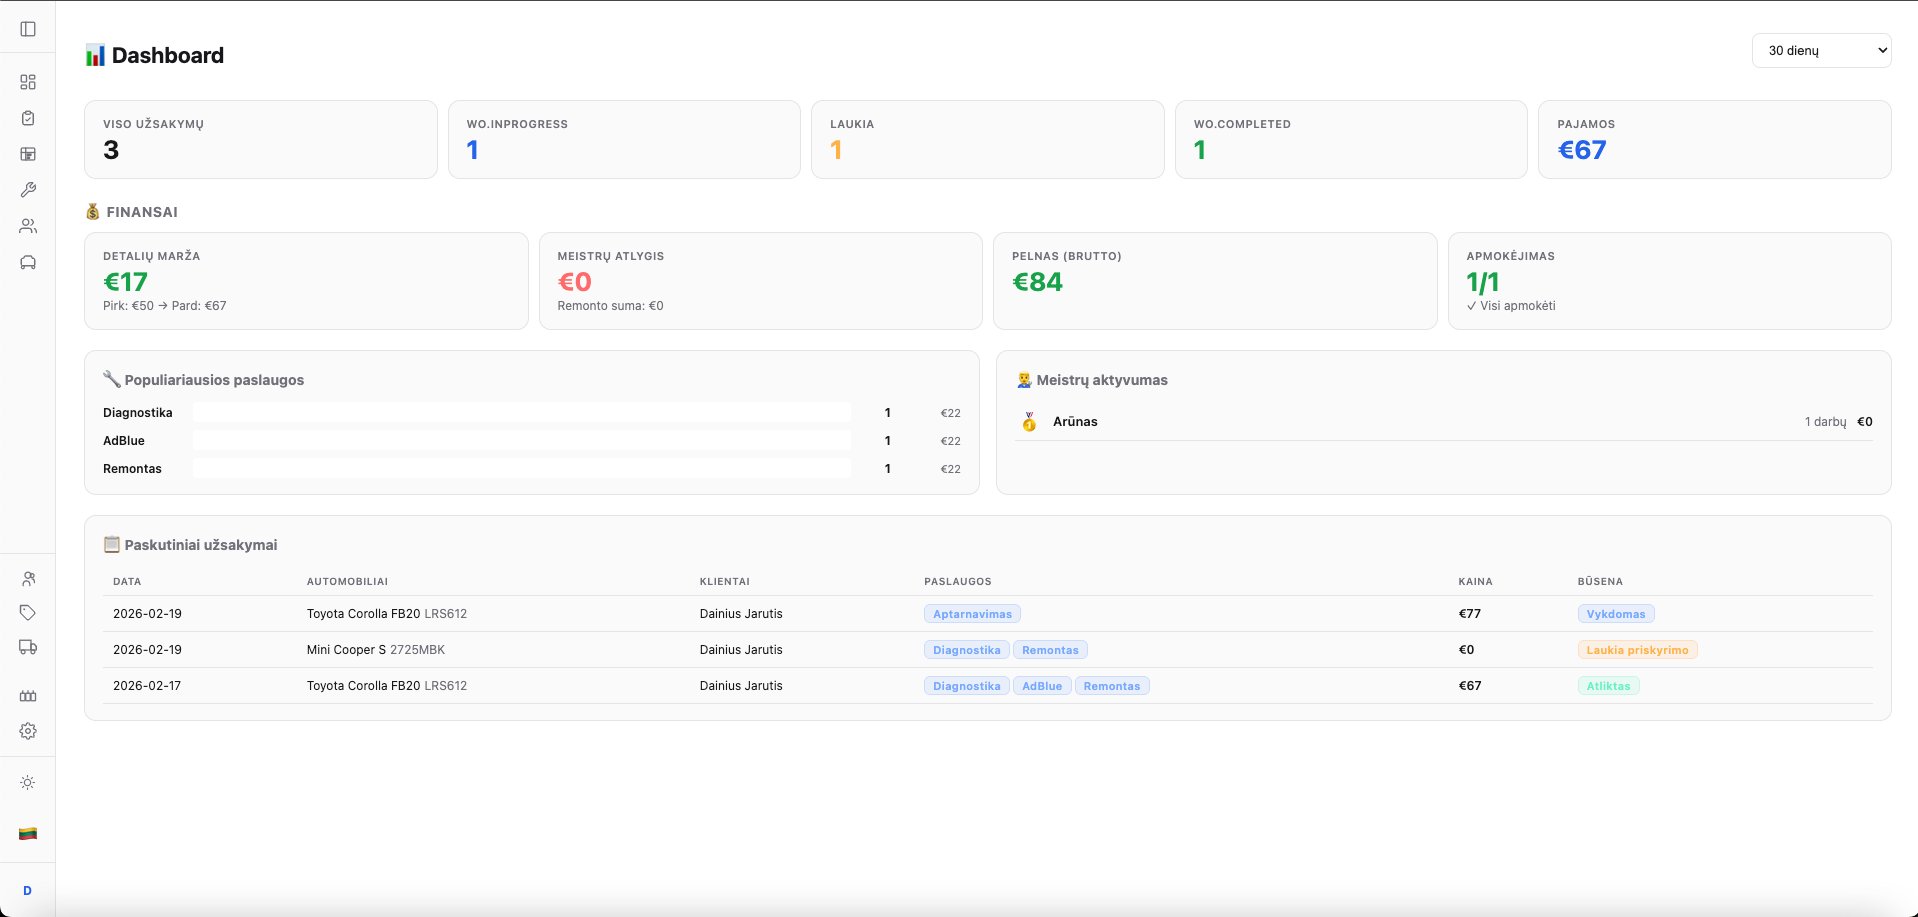Click the Aptarnavimas service tag
Viewport: 1918px width, 917px height.
point(972,614)
